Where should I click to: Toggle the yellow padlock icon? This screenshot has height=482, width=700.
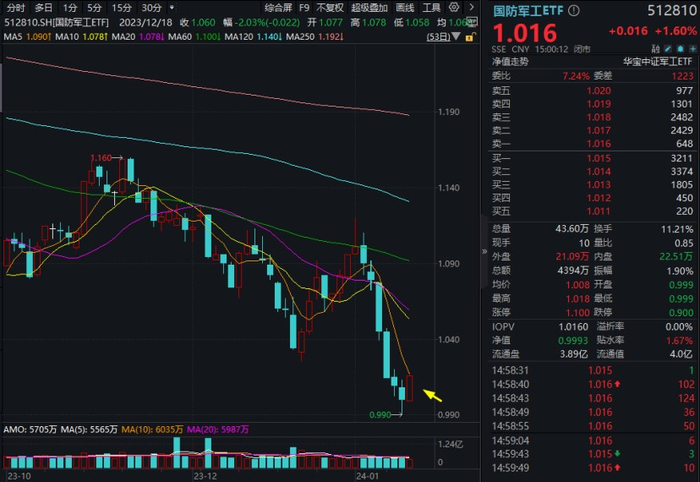pyautogui.click(x=470, y=37)
